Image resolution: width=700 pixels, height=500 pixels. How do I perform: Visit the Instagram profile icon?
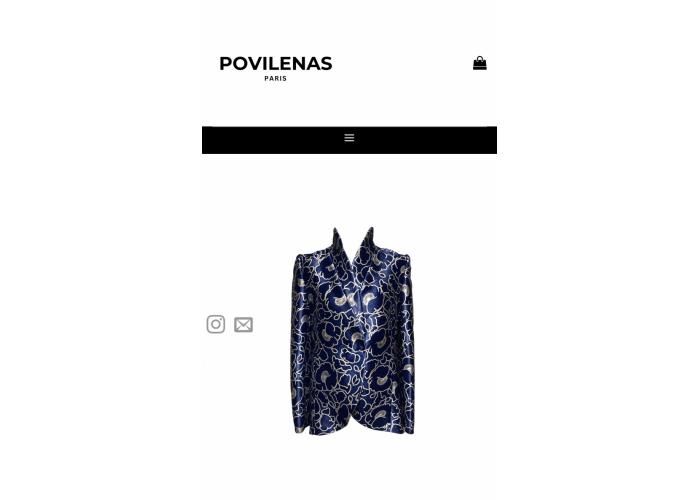point(216,324)
